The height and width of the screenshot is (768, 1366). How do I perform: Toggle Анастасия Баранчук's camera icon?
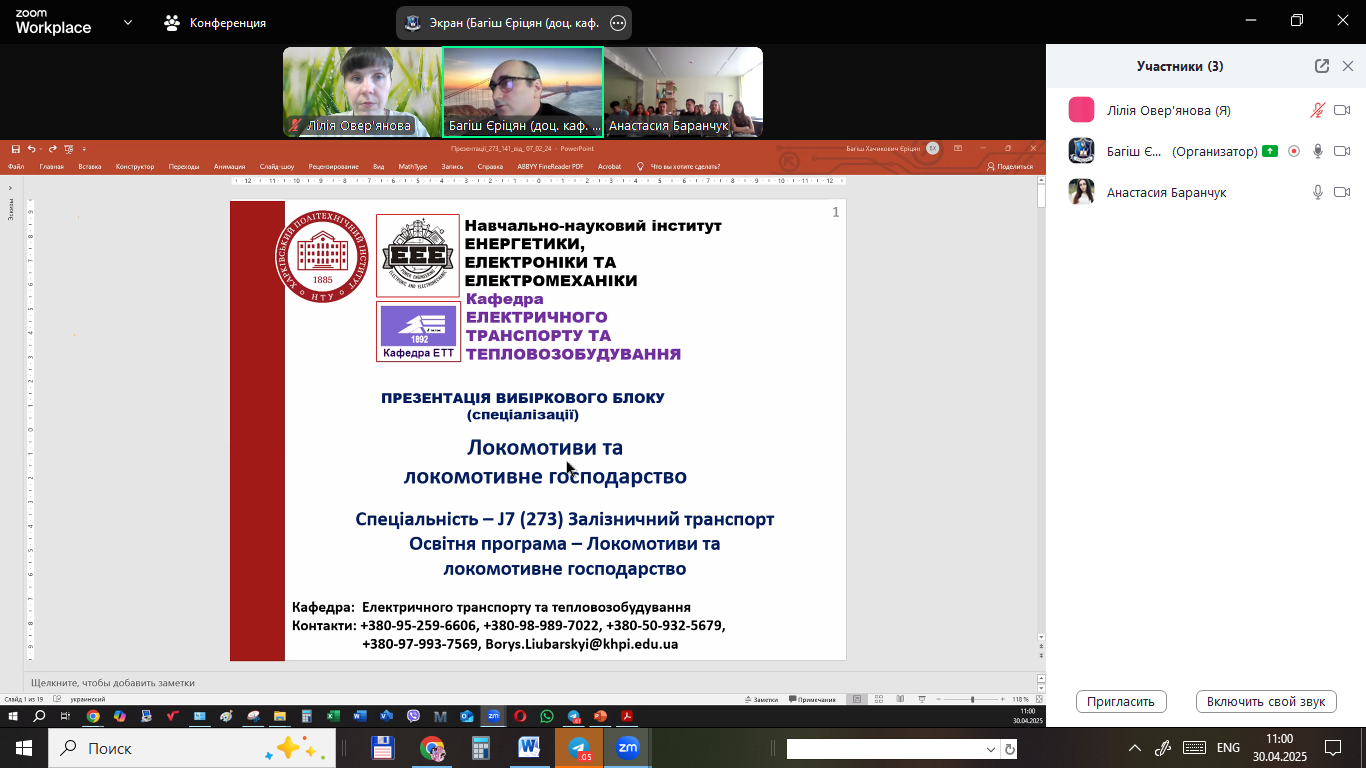(1342, 192)
